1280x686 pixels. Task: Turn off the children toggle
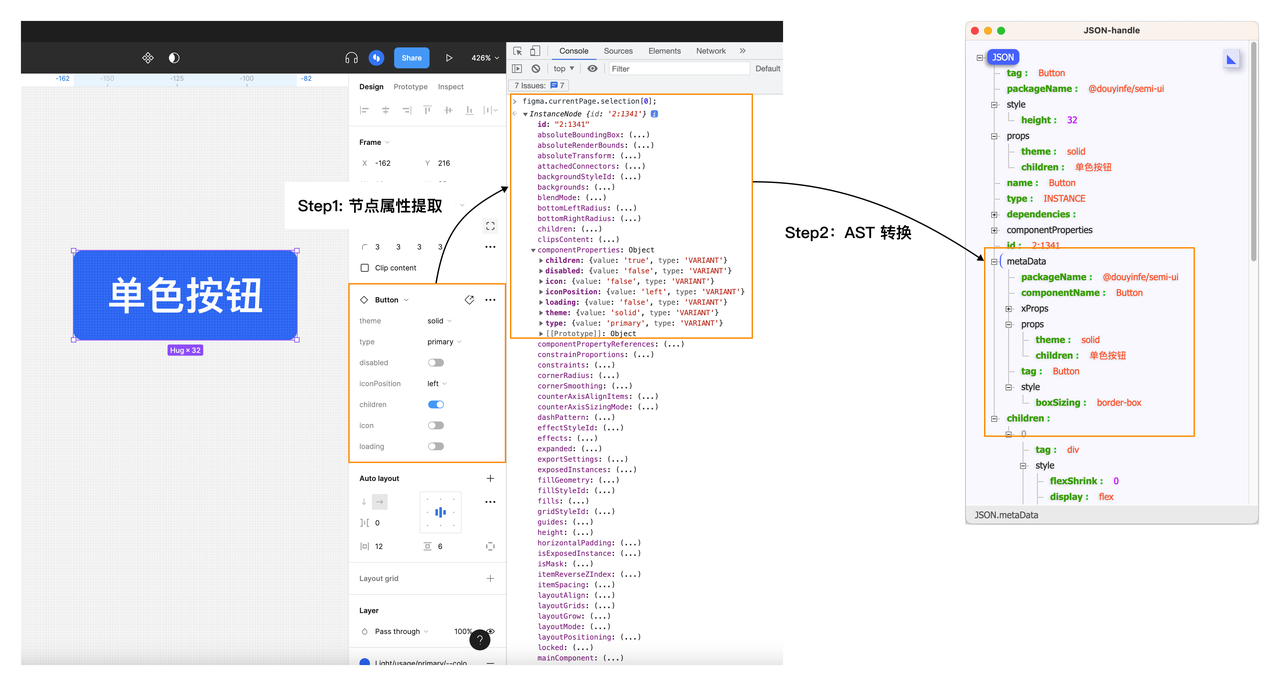pyautogui.click(x=436, y=405)
